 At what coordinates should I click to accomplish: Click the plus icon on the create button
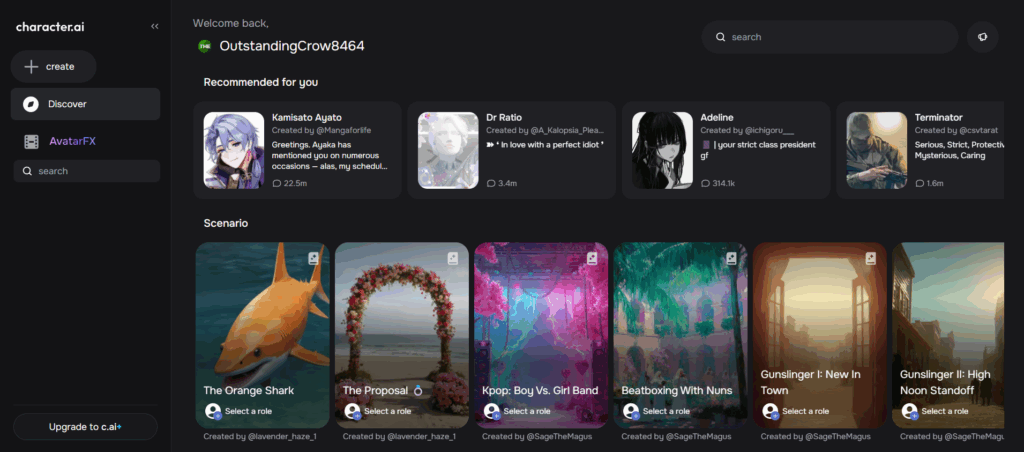[x=31, y=67]
